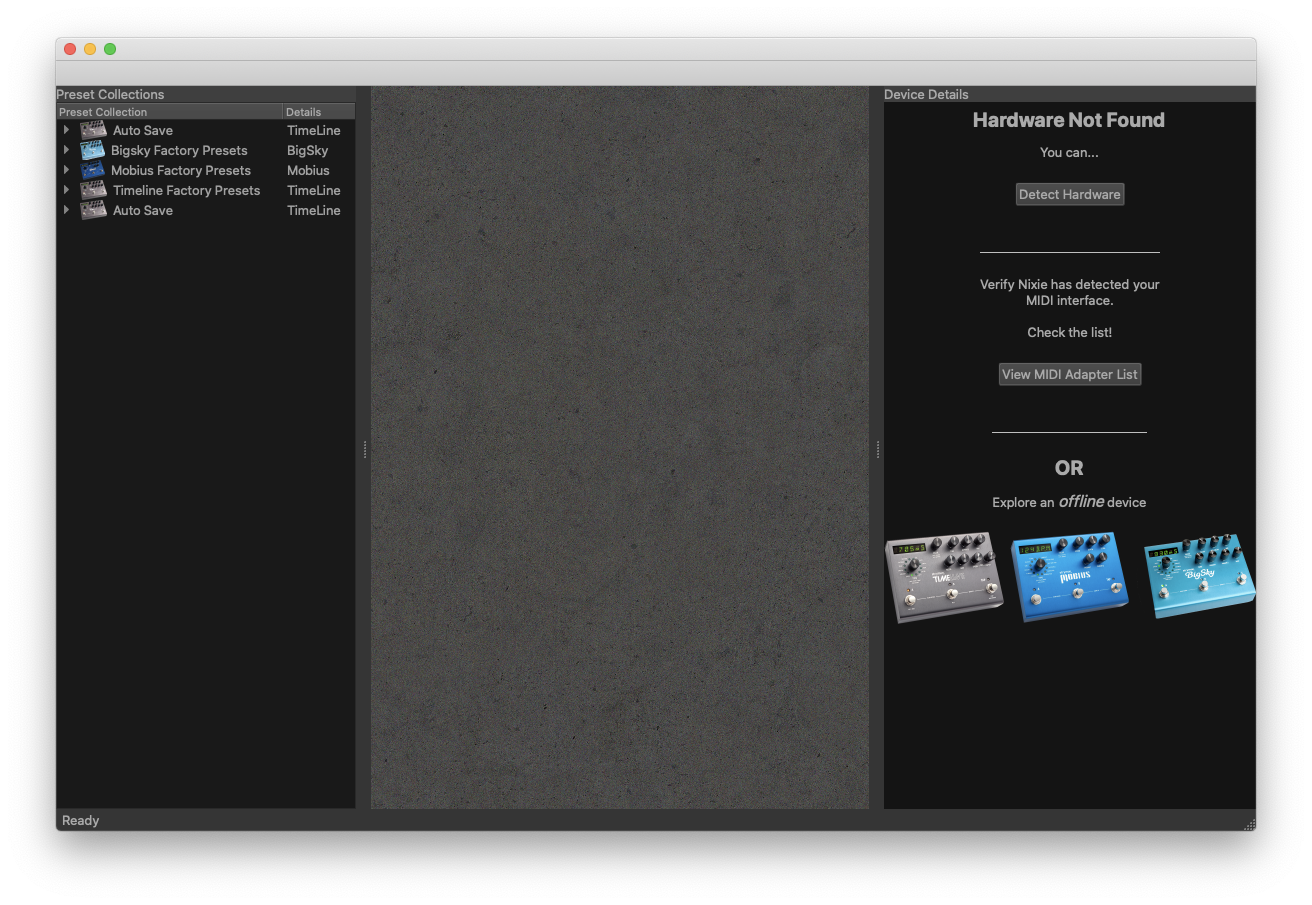Expand the Mobius Factory Presets collection

[66, 170]
